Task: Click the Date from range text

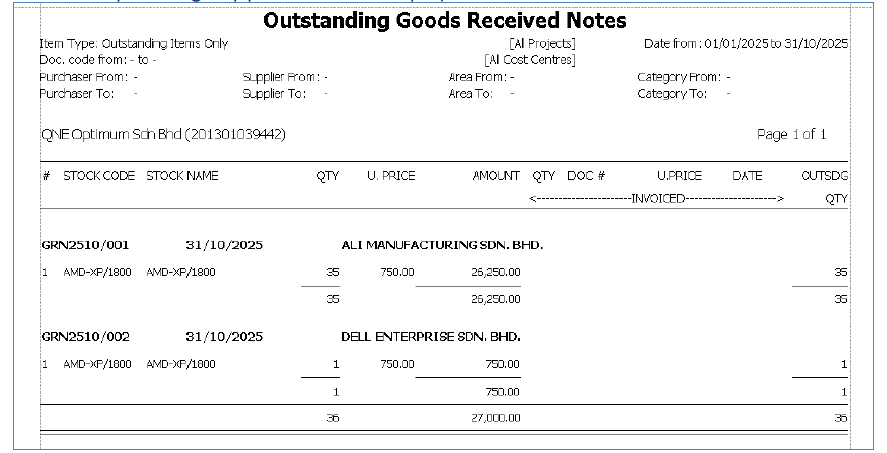Action: tap(746, 44)
